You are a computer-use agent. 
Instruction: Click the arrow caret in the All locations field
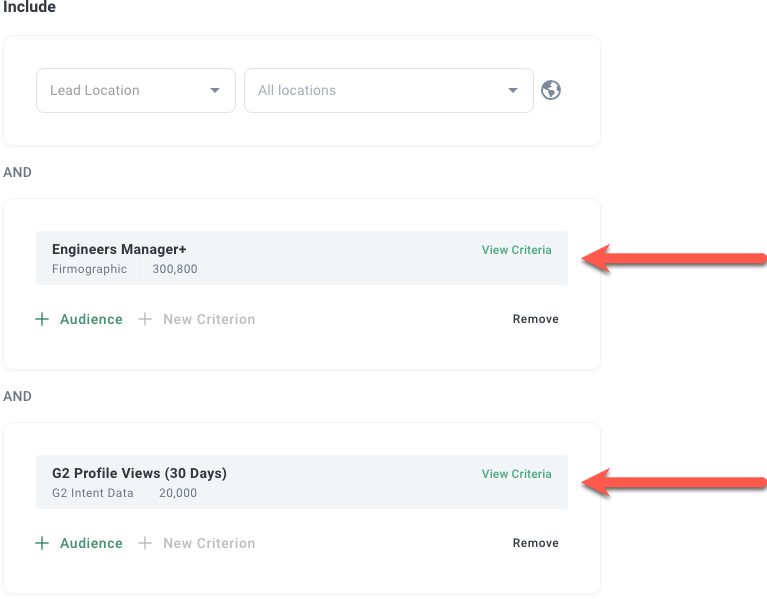(513, 91)
